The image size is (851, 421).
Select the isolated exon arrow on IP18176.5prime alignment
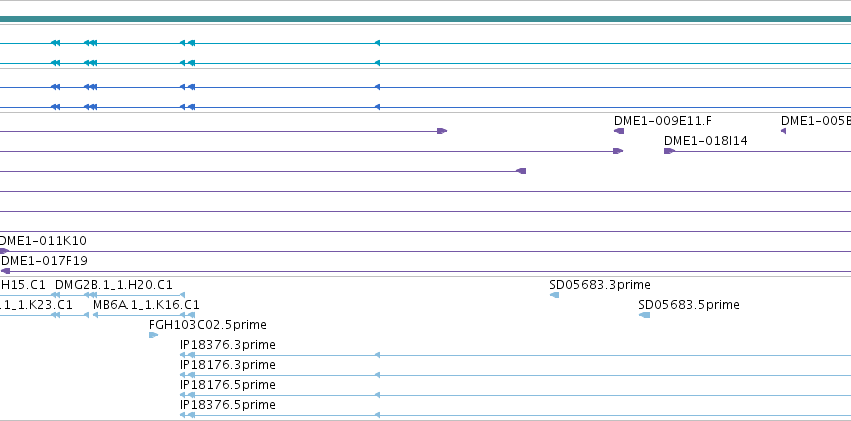click(377, 395)
